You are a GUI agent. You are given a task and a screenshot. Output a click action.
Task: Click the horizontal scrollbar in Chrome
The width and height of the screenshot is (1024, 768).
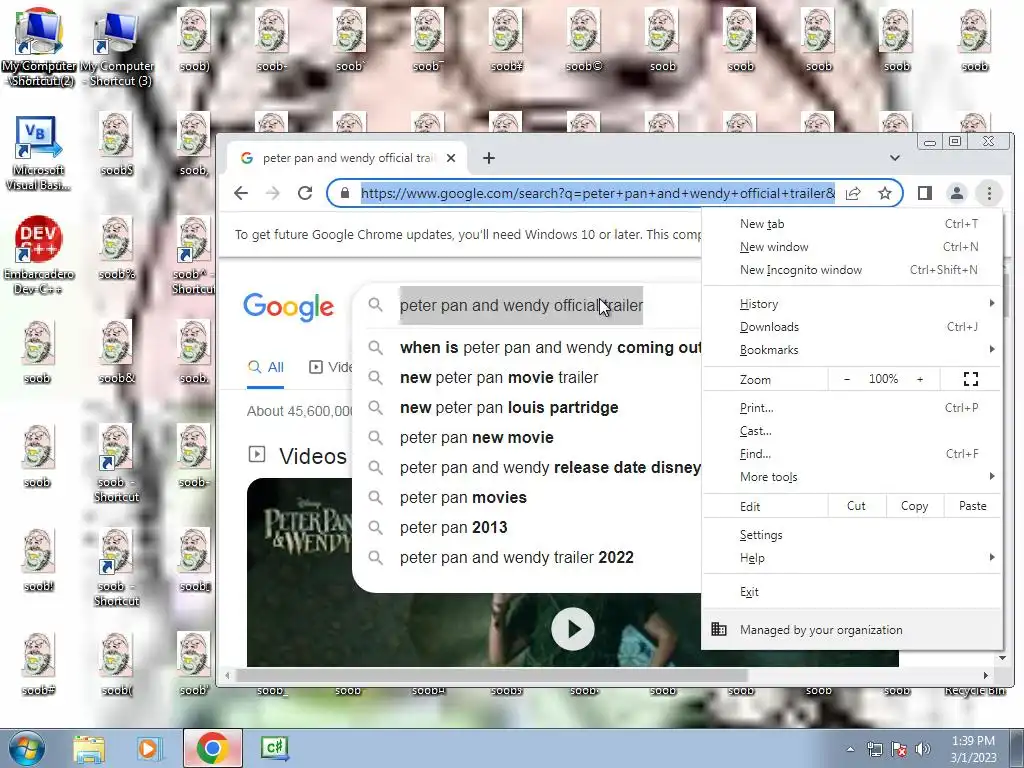pyautogui.click(x=491, y=675)
